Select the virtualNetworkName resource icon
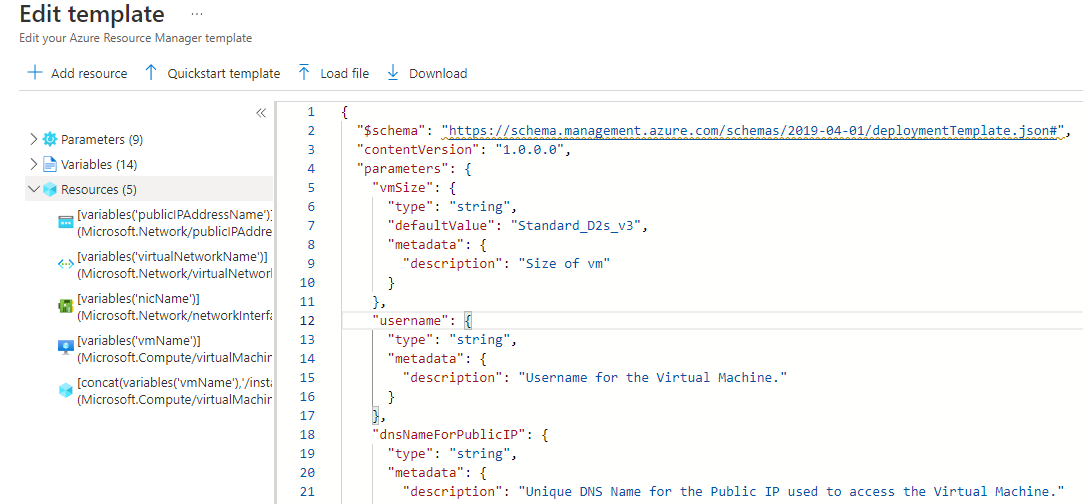The image size is (1083, 504). point(66,264)
